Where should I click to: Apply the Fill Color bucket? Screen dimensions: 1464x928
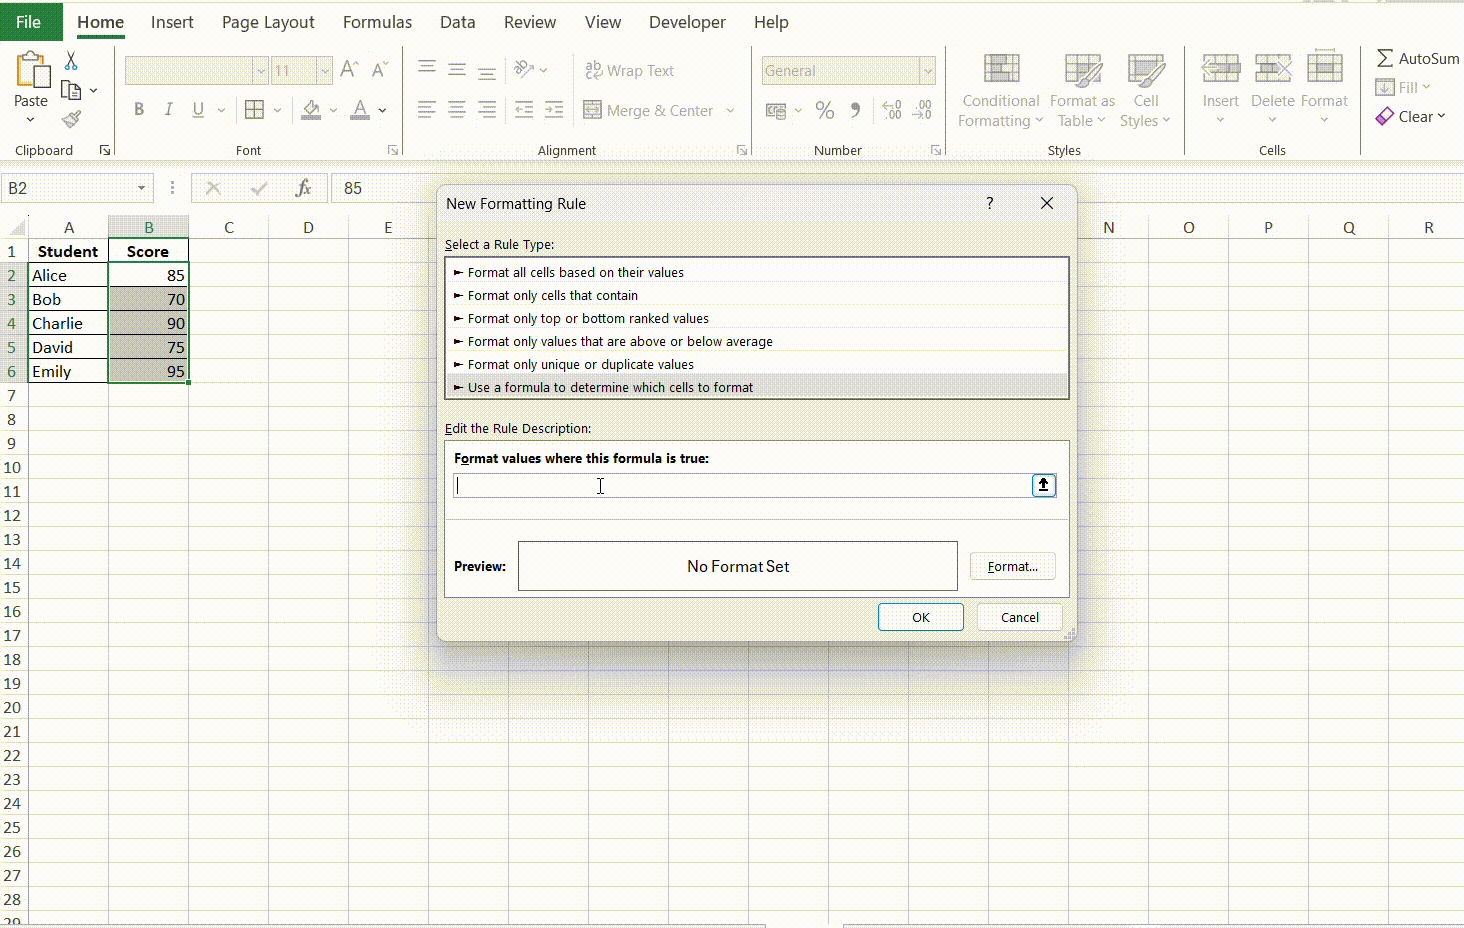[x=311, y=109]
